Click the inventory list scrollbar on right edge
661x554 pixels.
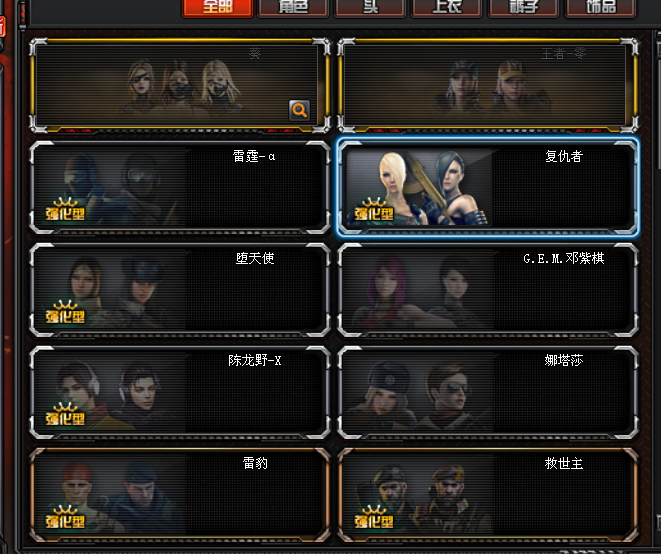(658, 278)
